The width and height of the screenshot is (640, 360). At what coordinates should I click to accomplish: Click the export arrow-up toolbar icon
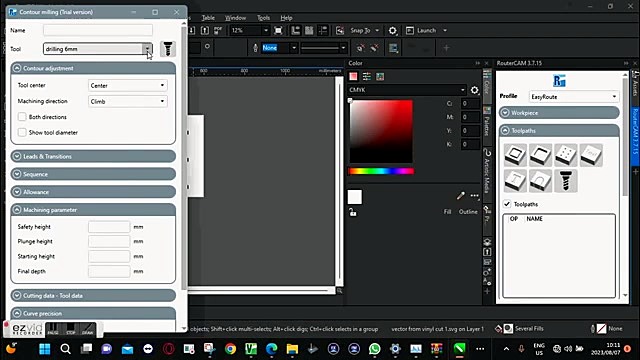pos(205,31)
